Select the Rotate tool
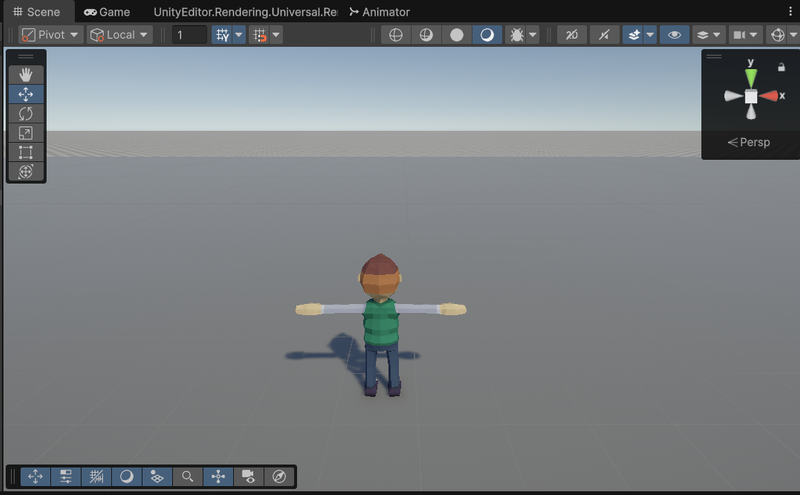 click(x=26, y=113)
